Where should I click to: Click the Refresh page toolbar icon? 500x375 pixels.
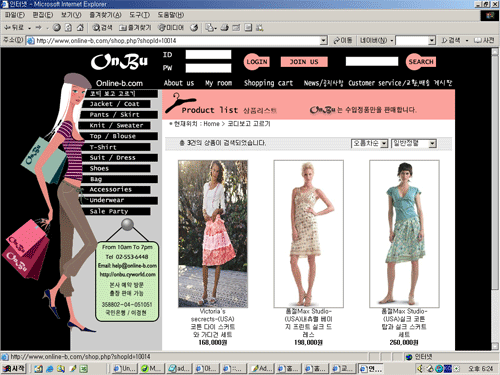[68, 28]
